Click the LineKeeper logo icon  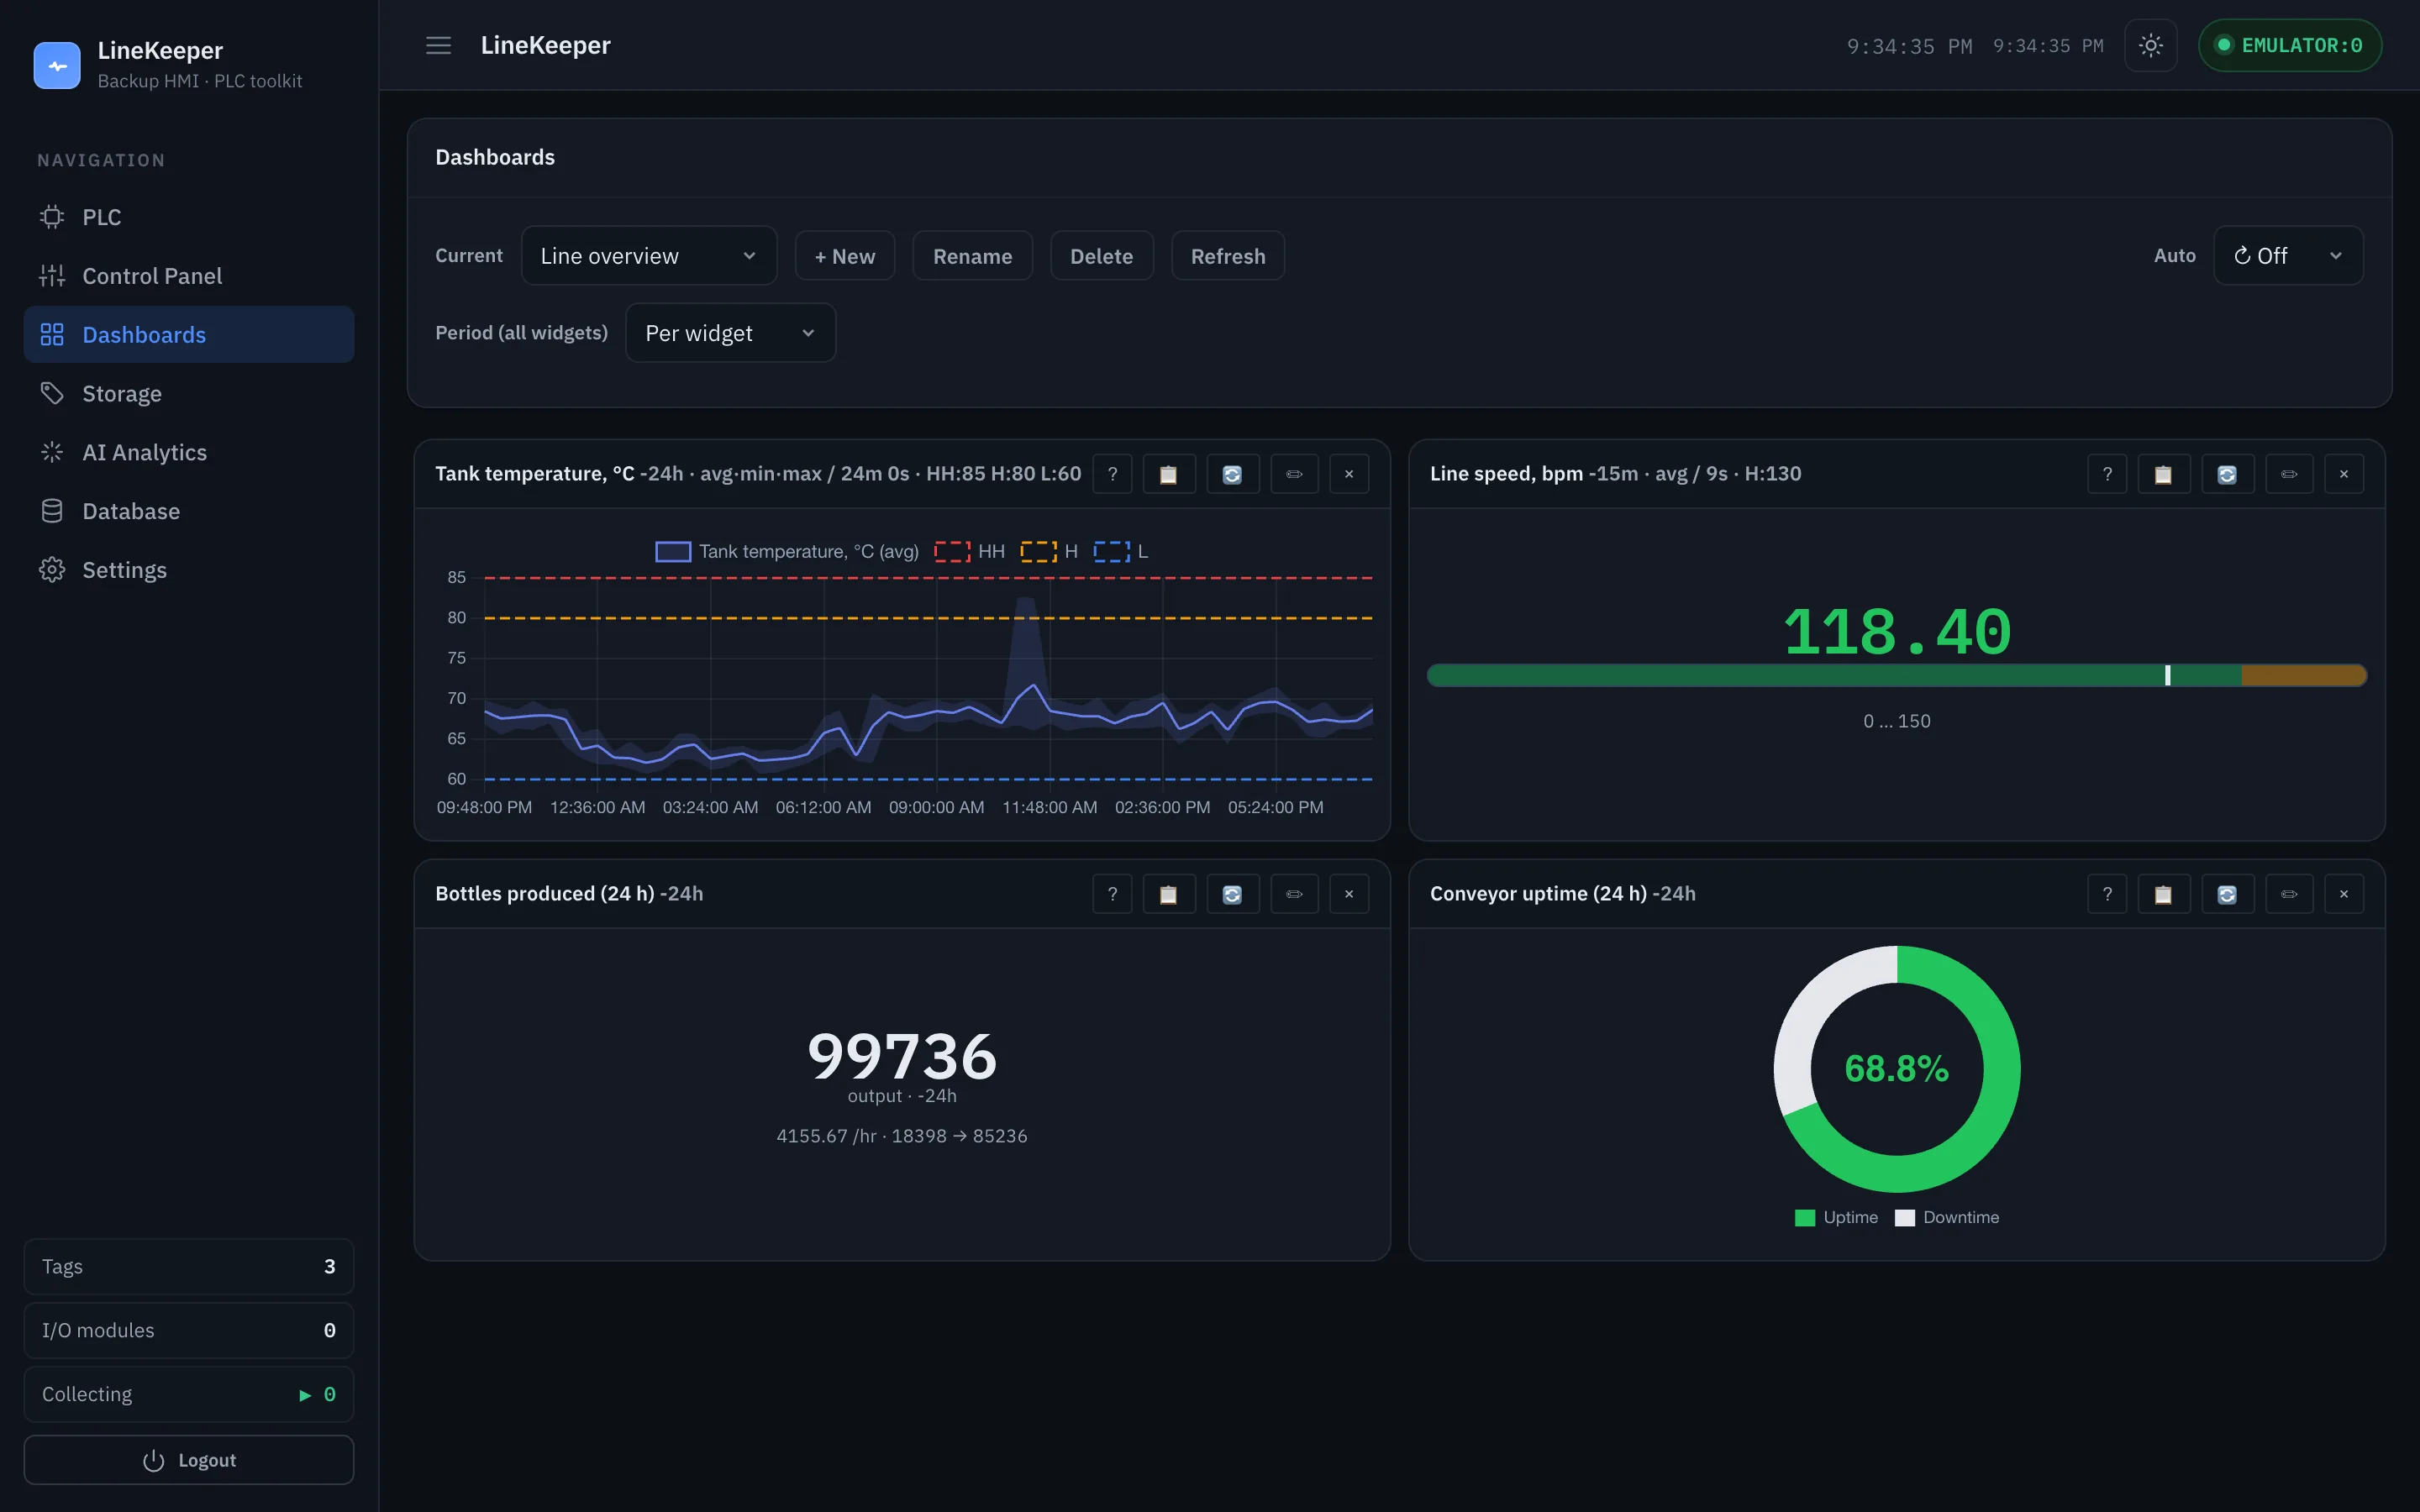(57, 65)
